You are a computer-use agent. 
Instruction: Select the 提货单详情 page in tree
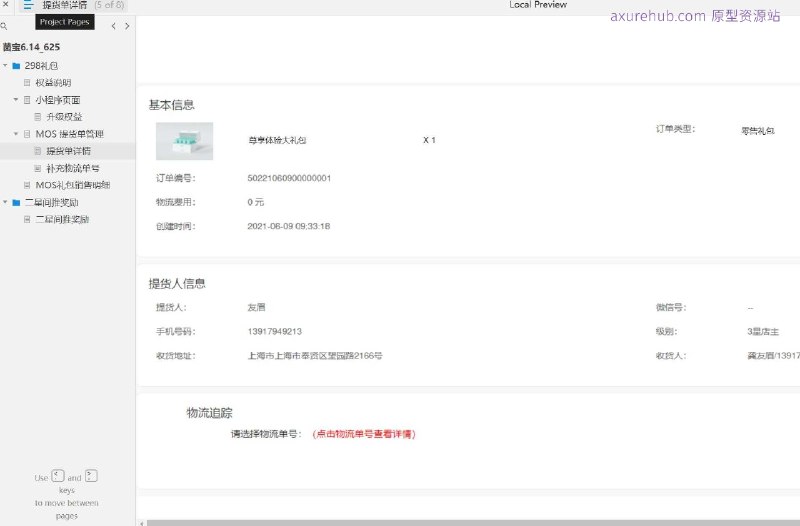point(68,151)
